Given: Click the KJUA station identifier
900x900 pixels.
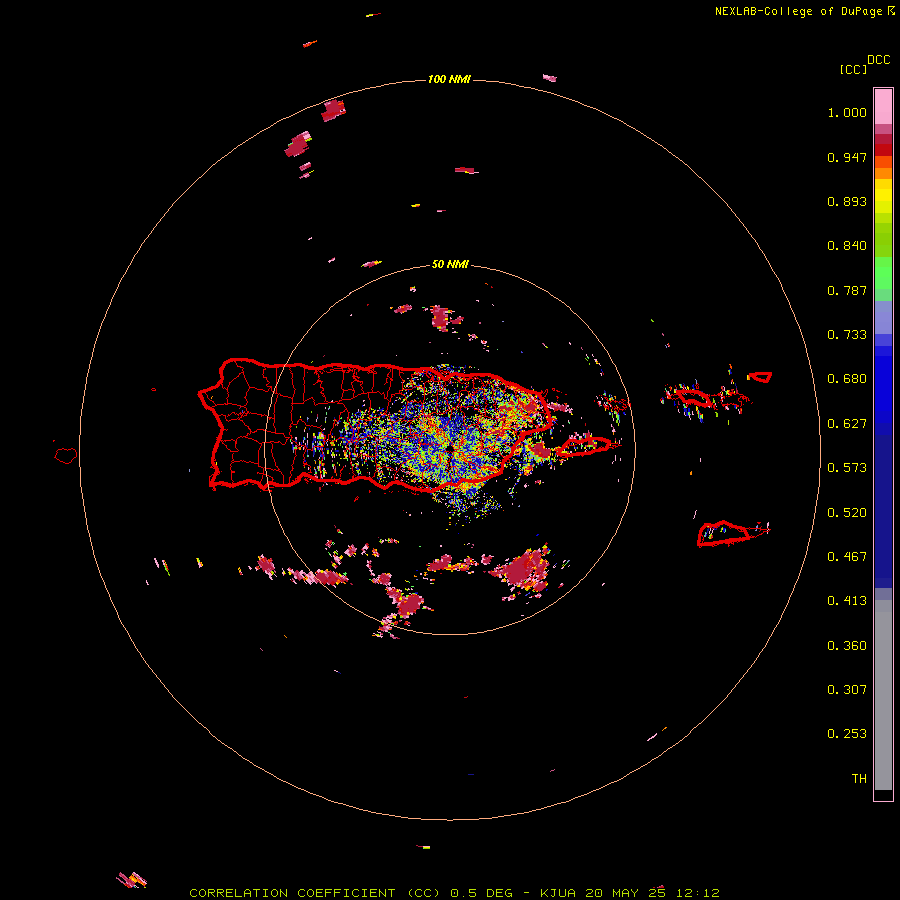Looking at the screenshot, I should coord(558,893).
